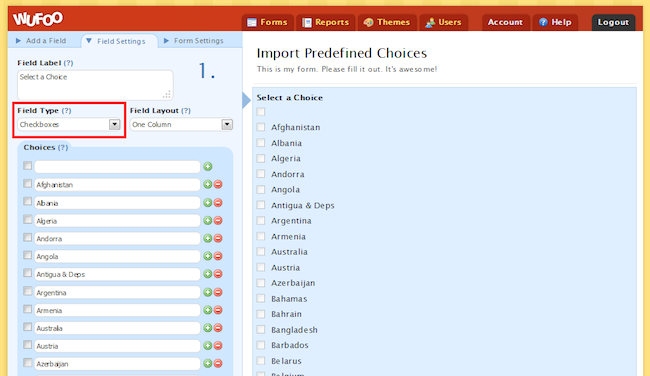This screenshot has width=650, height=376.
Task: Tick the Barbados checkbox in form preview
Action: [261, 345]
